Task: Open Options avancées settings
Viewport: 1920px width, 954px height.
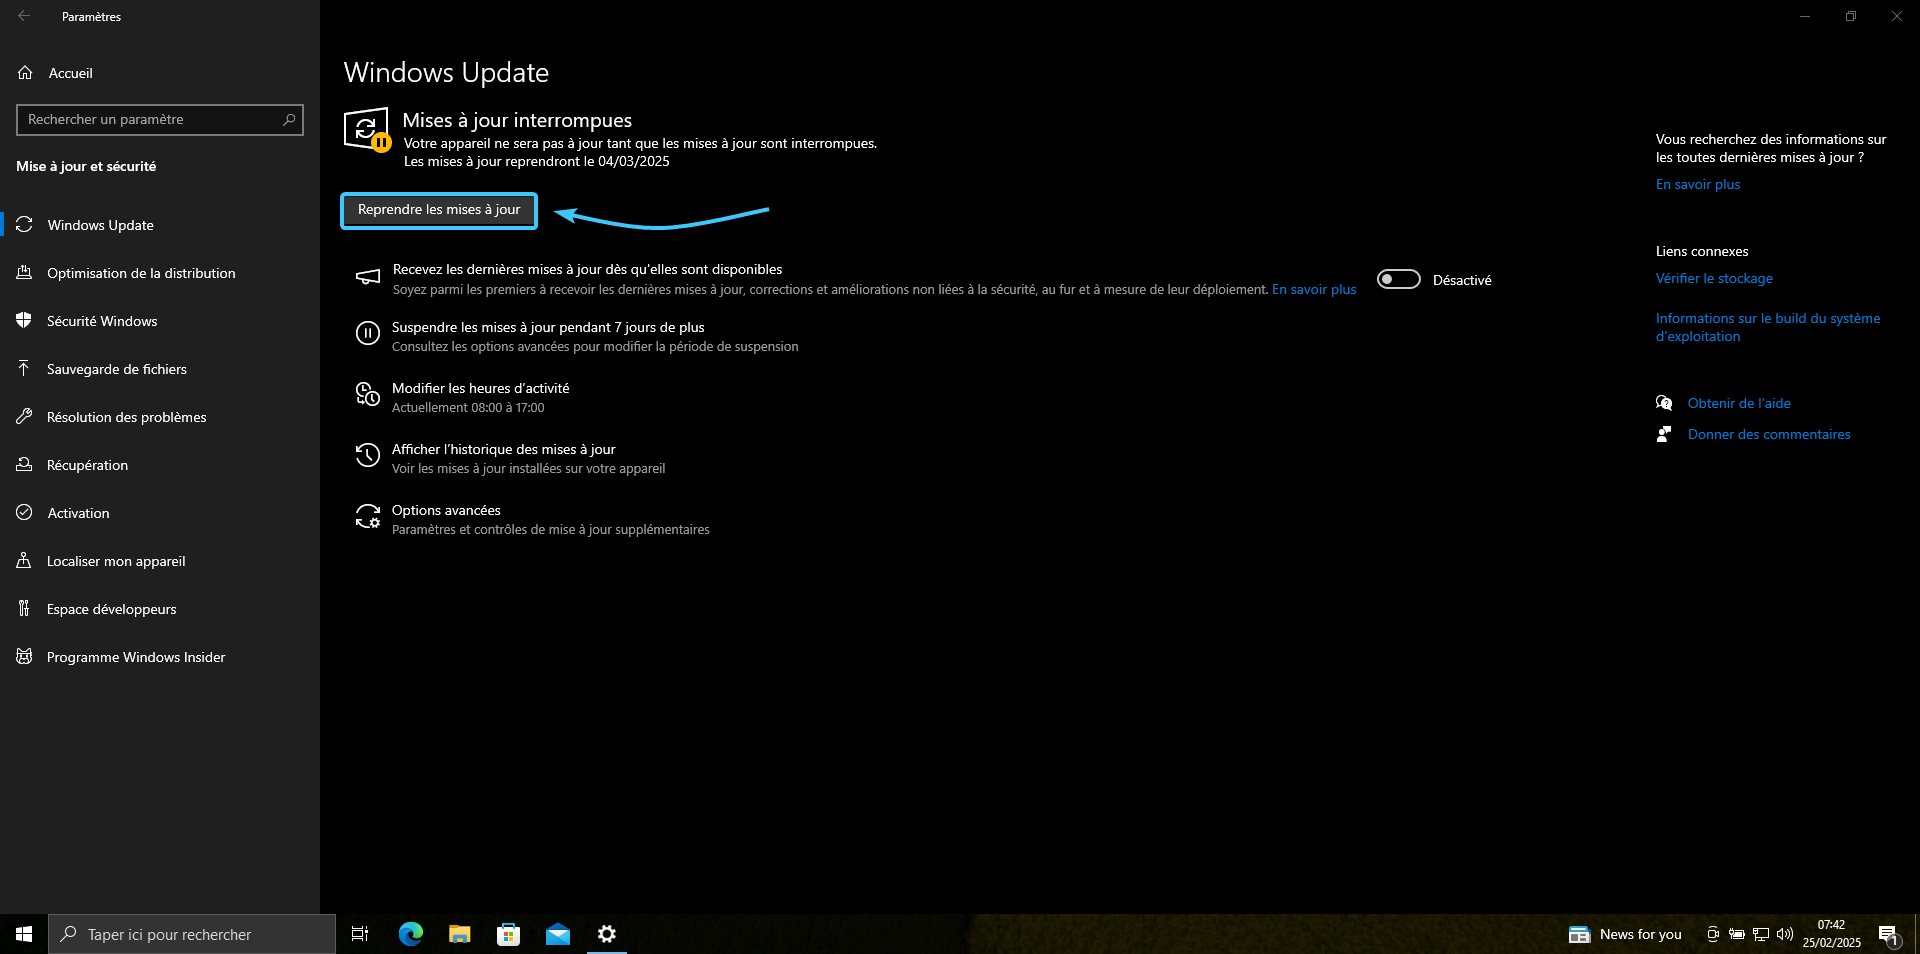Action: tap(446, 510)
